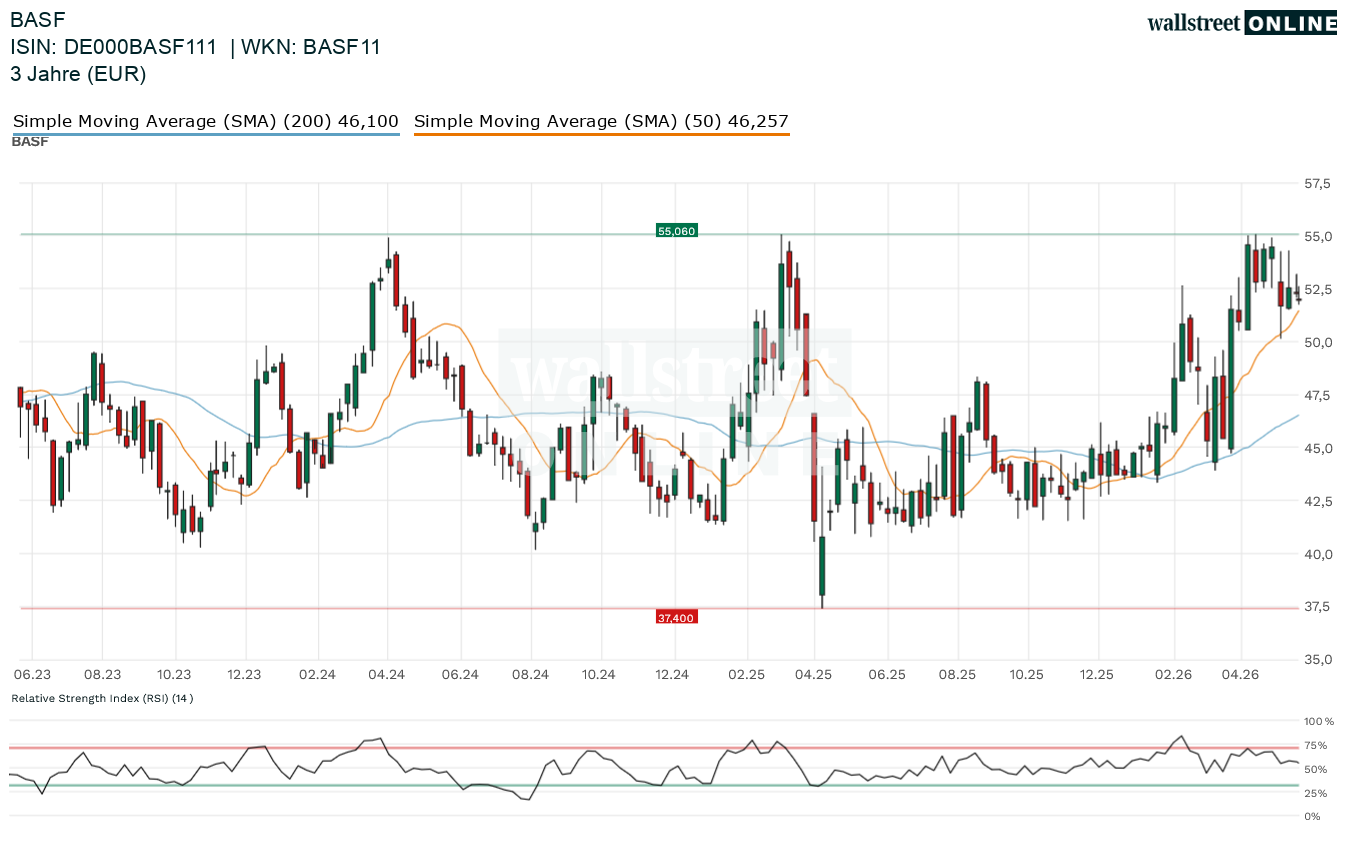Viewport: 1349px width, 843px height.
Task: Click the 06.25 date axis label
Action: coord(886,675)
